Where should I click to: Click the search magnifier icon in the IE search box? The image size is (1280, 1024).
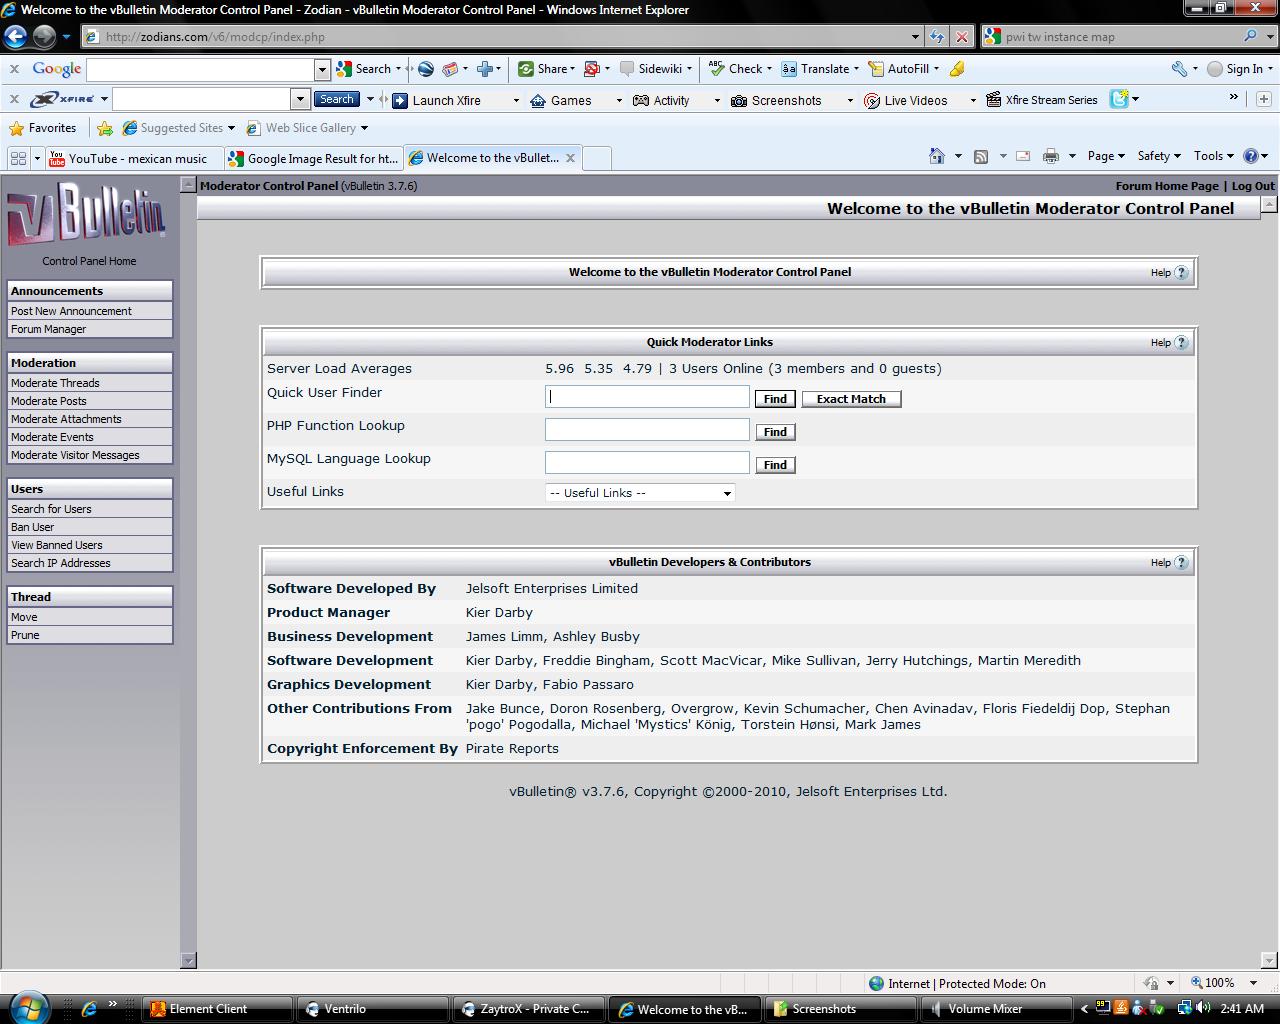coord(1250,36)
